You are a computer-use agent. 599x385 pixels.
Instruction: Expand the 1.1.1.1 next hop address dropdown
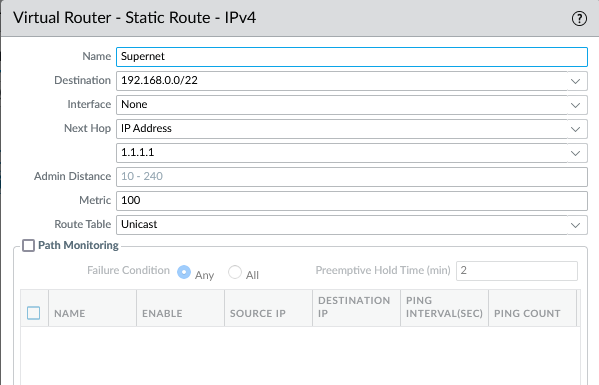(x=575, y=153)
